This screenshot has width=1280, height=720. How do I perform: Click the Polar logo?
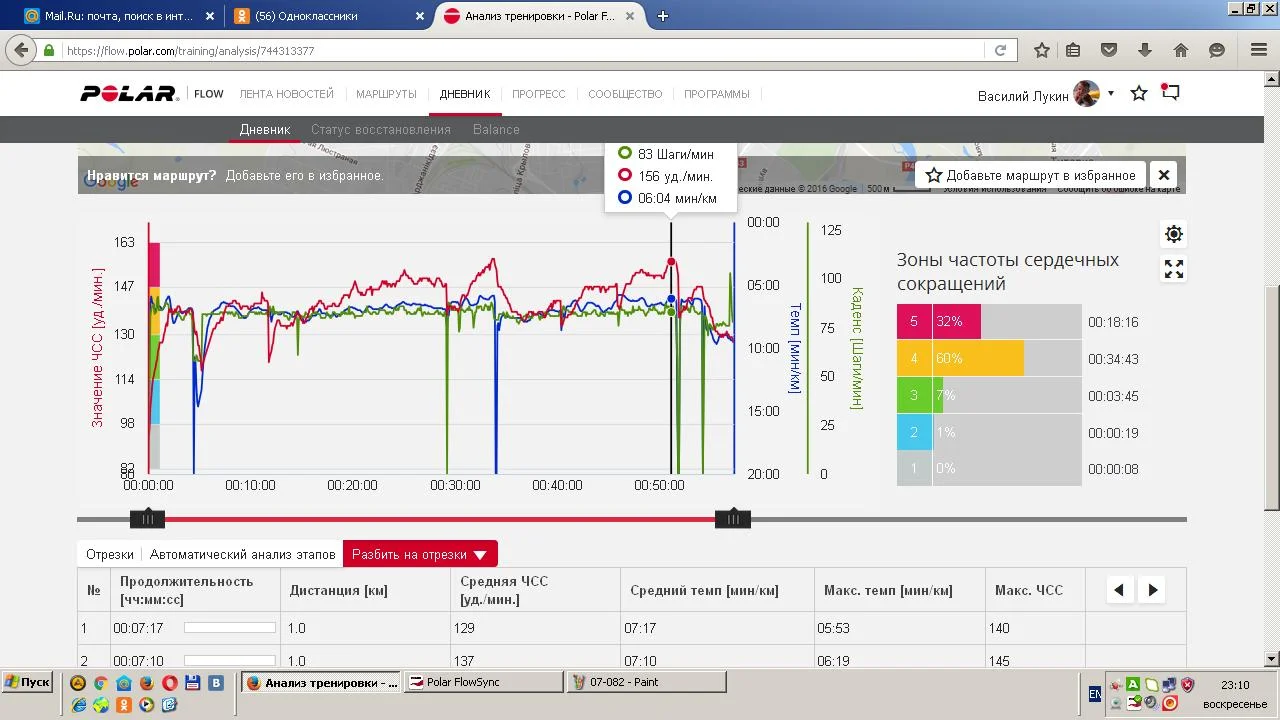pos(129,94)
